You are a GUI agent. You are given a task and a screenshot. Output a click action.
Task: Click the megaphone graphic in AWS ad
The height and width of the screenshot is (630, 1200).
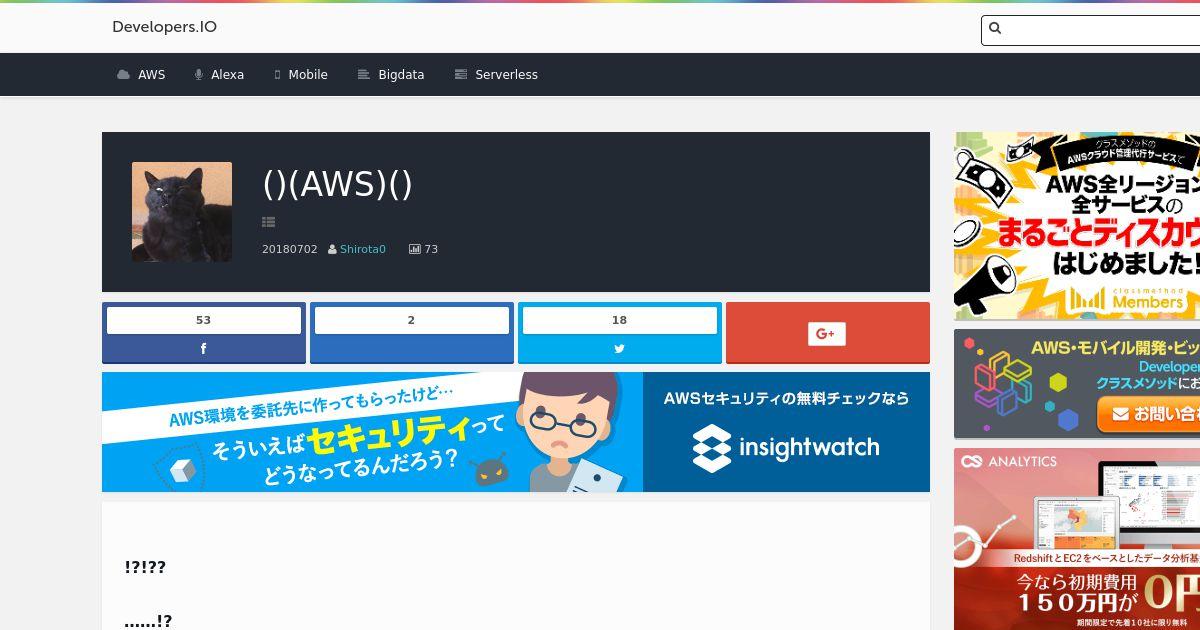pos(988,284)
